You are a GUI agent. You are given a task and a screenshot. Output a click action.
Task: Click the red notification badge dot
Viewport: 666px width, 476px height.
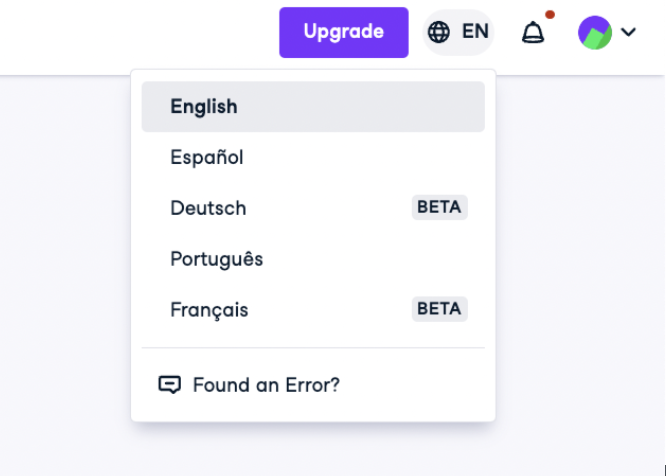[550, 15]
